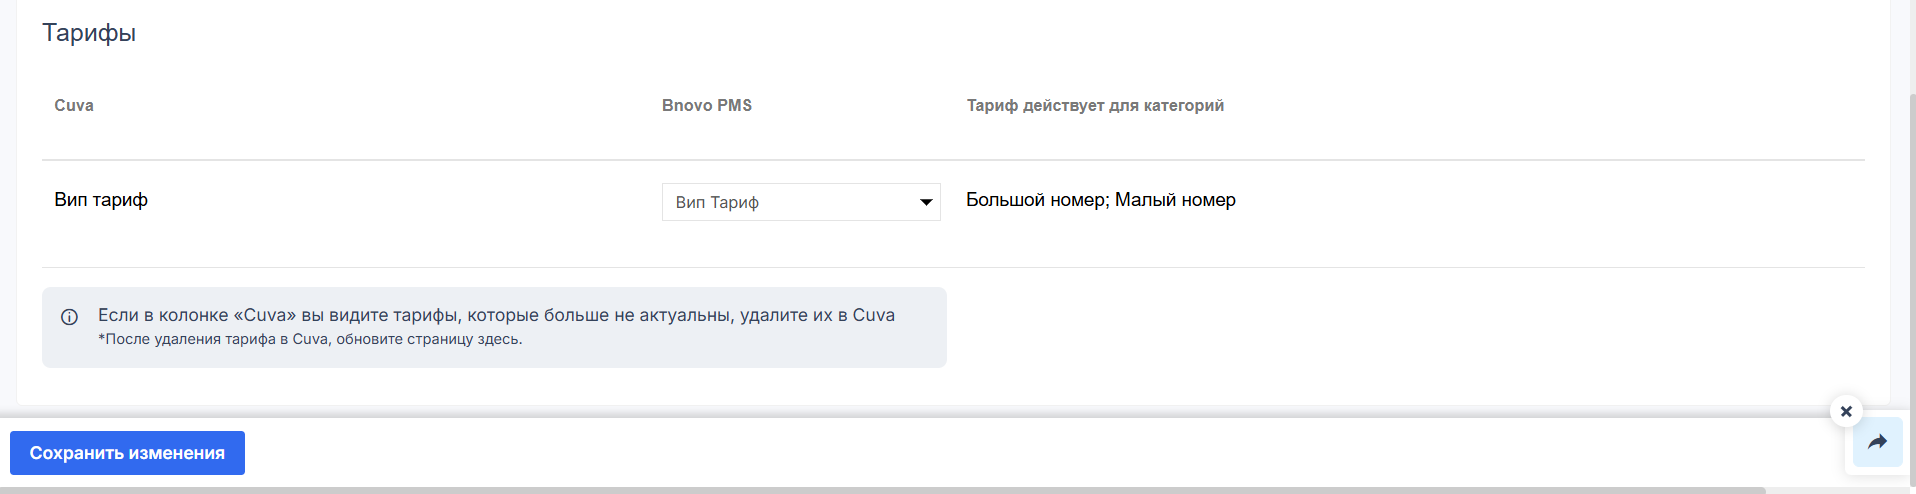Image resolution: width=1916 pixels, height=494 pixels.
Task: Click the blank space right of the info notice
Action: [1400, 327]
